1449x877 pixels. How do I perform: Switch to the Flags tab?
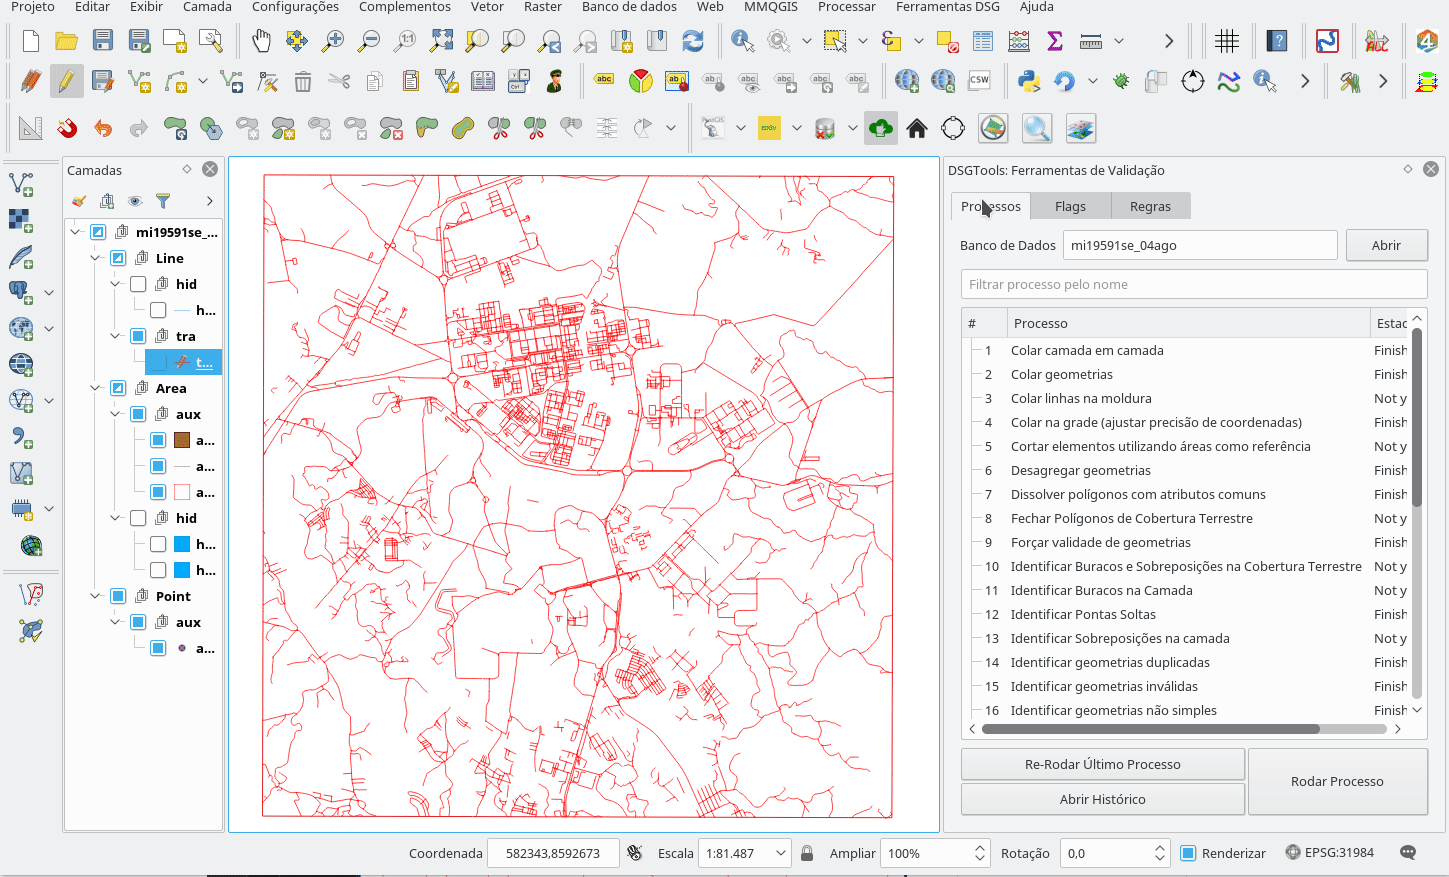1070,206
